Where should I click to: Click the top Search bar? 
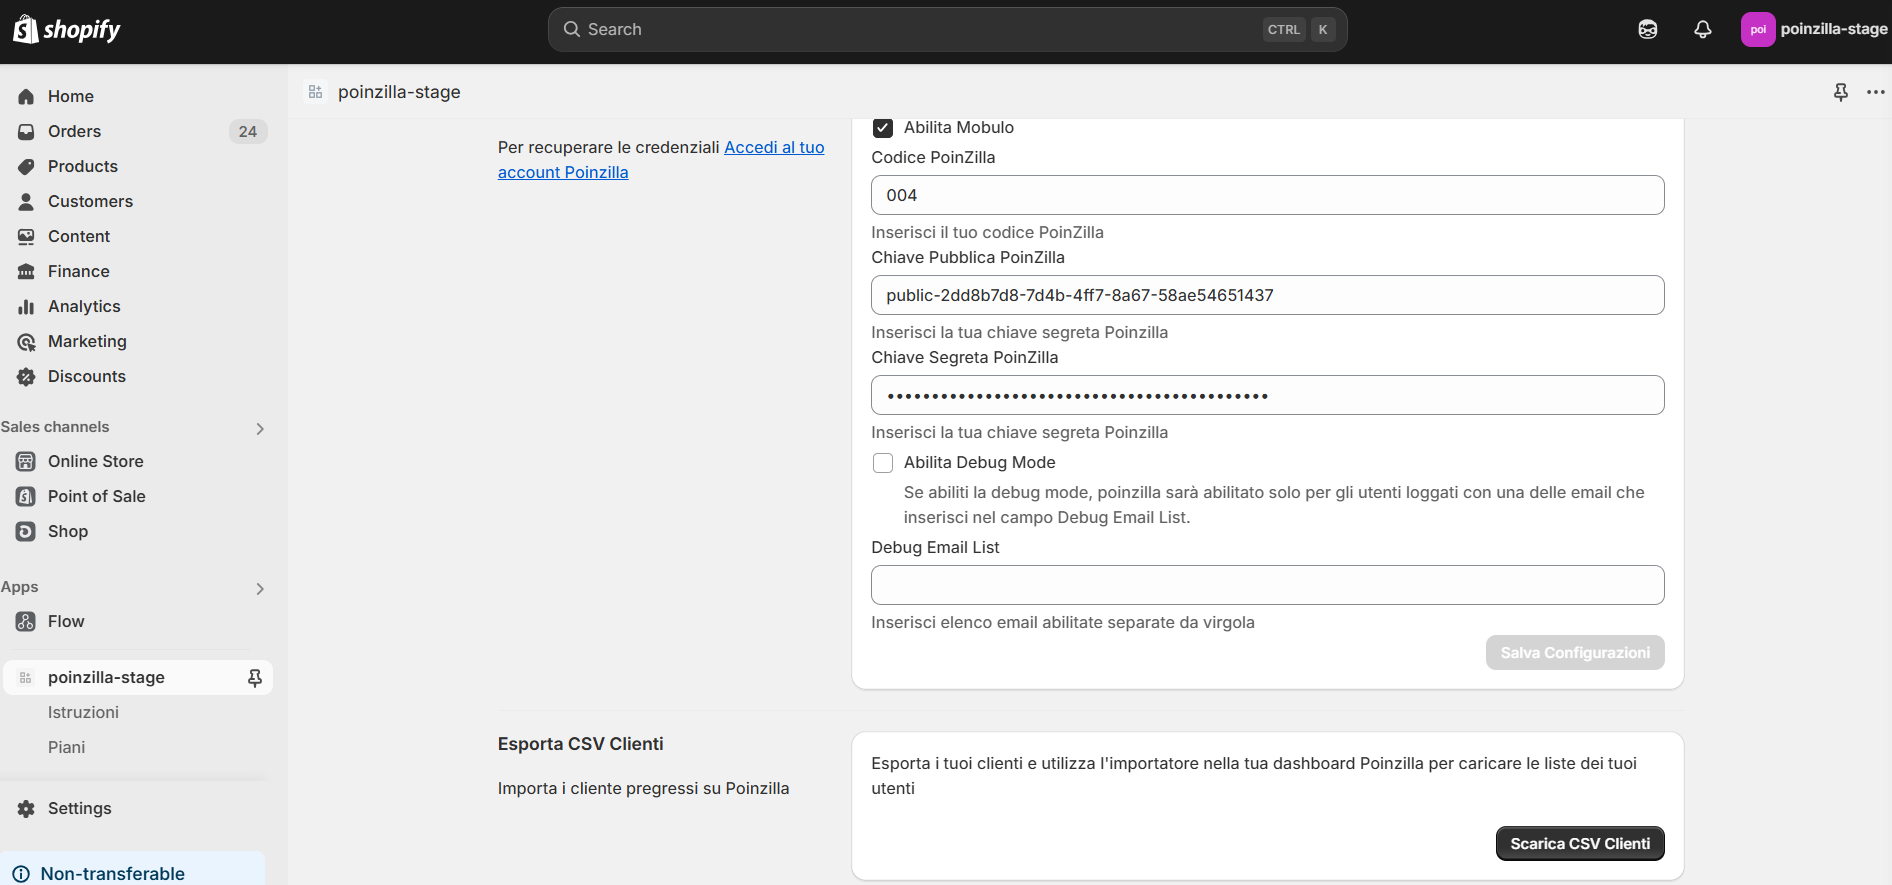click(947, 29)
